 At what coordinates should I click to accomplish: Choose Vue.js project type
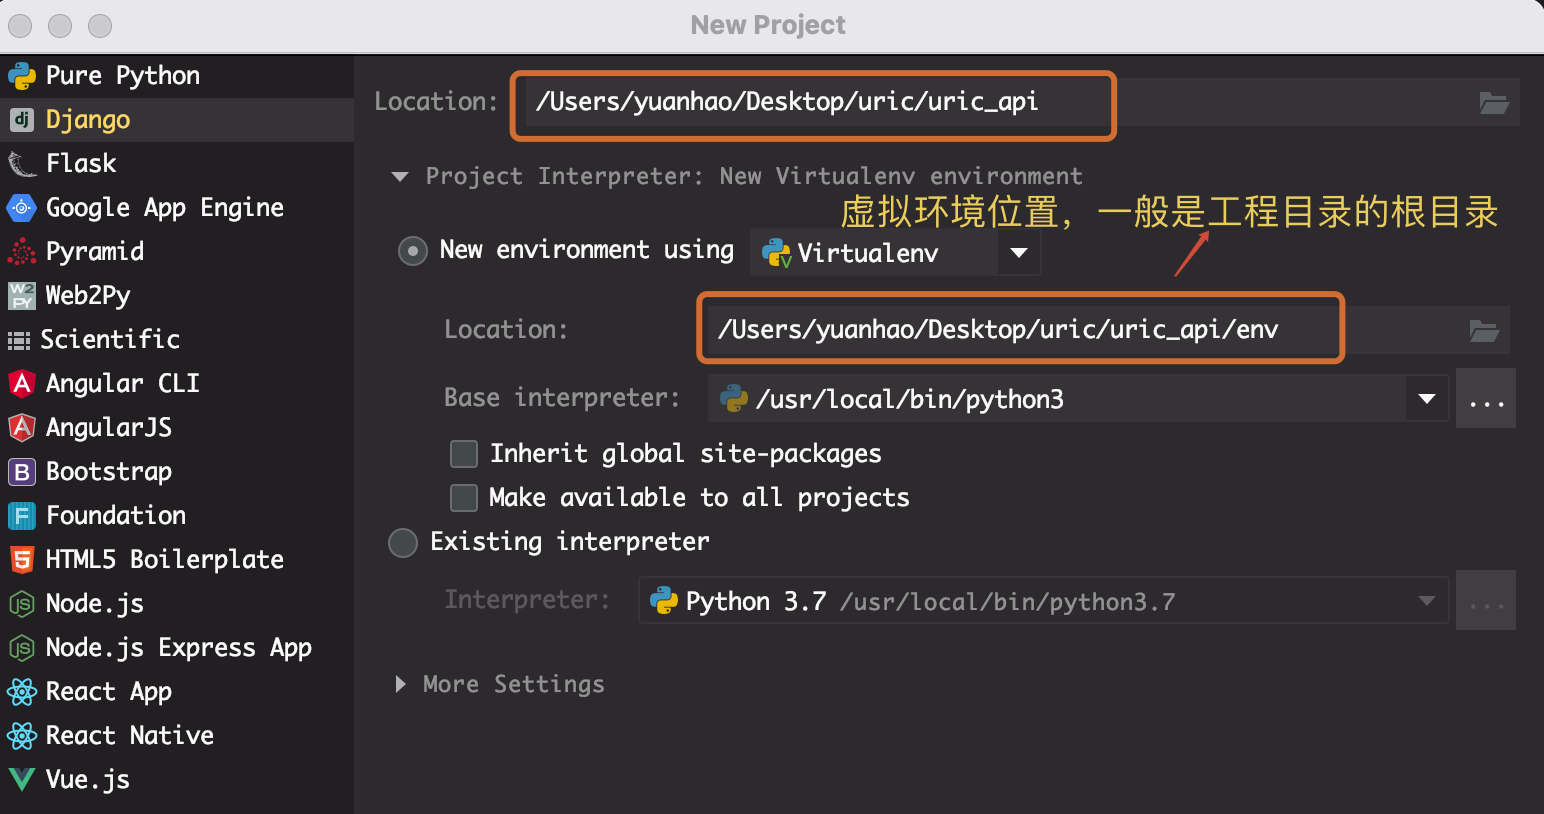pyautogui.click(x=177, y=780)
